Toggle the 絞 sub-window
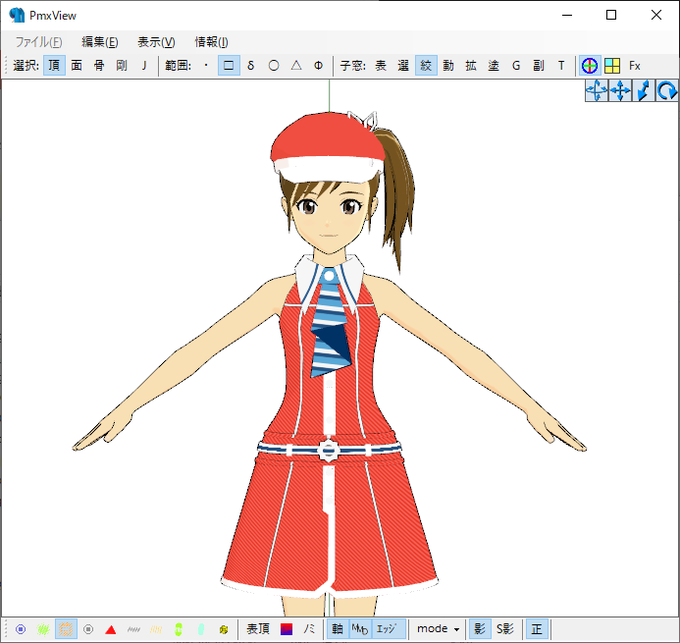680x643 pixels. pos(426,65)
